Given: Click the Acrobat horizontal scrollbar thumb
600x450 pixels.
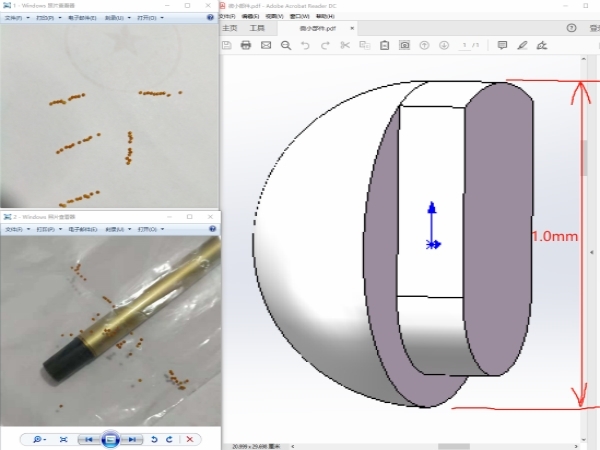Looking at the screenshot, I should coord(454,446).
